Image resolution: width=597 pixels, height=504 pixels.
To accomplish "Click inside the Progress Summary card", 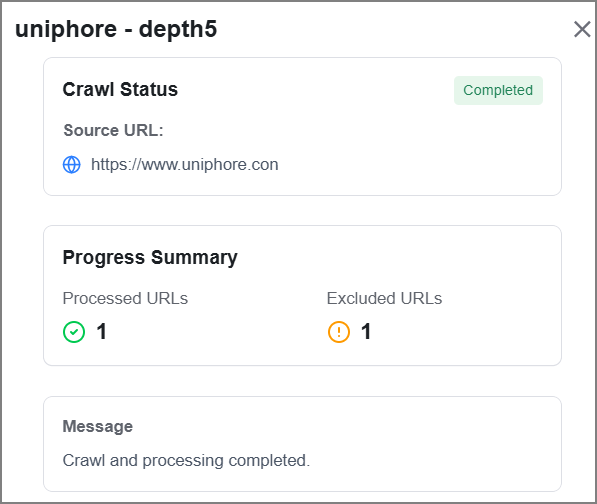I will (x=302, y=295).
